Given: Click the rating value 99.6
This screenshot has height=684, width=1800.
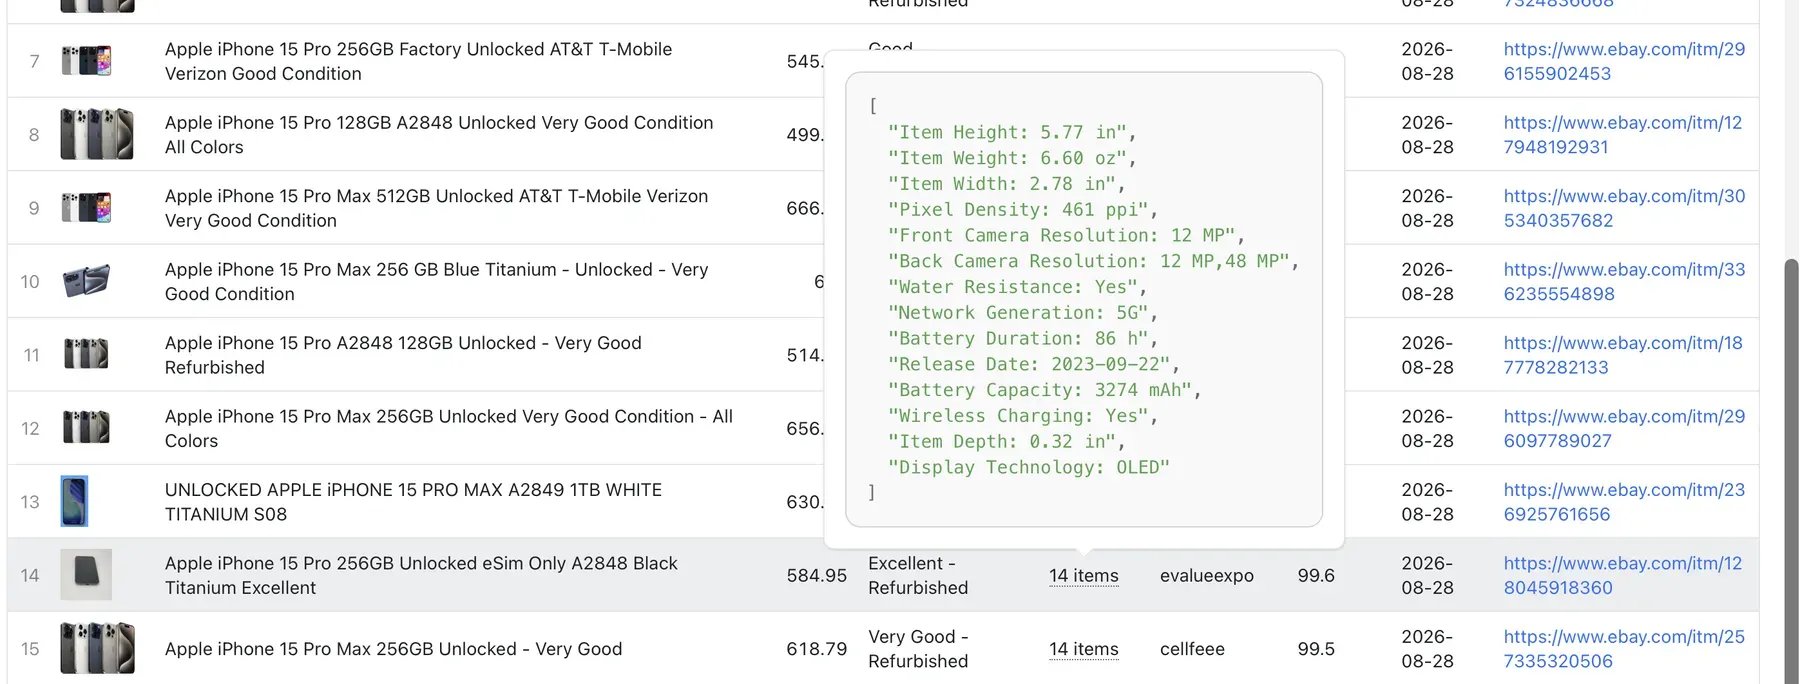Looking at the screenshot, I should tap(1316, 576).
